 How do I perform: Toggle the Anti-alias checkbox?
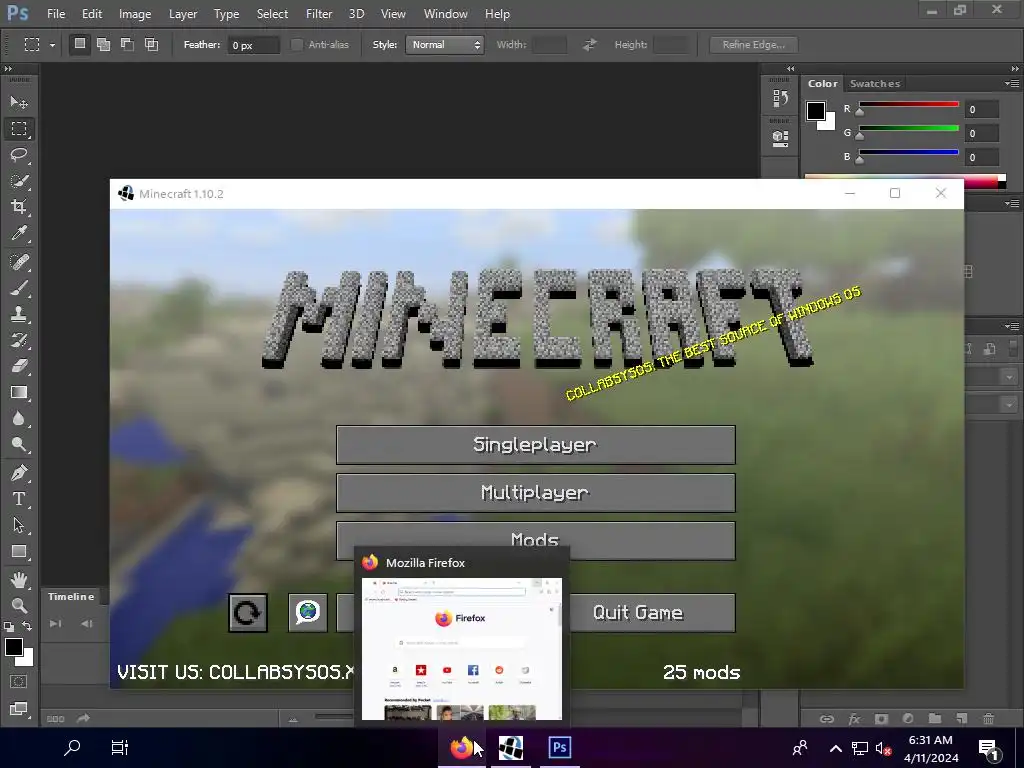[x=297, y=44]
